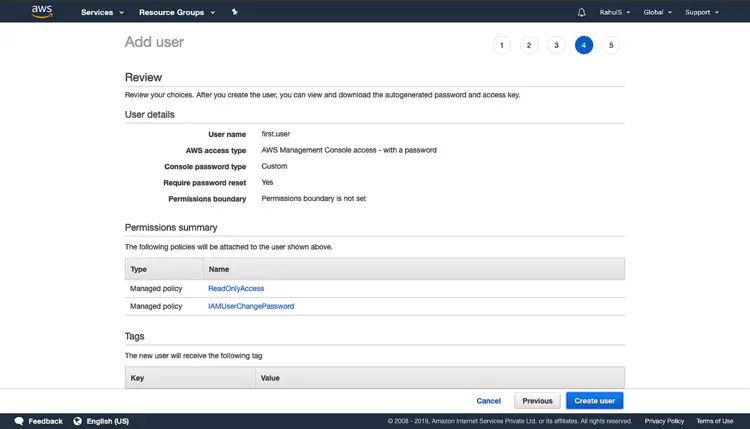This screenshot has width=750, height=429.
Task: Expand the Services dropdown menu
Action: click(x=102, y=12)
